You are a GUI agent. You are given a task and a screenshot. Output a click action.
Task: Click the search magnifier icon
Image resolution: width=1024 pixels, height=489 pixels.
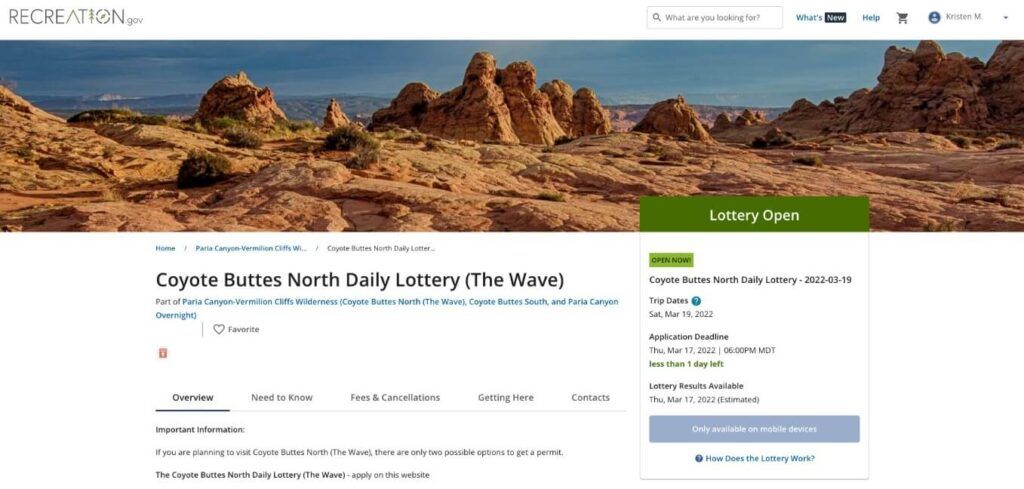point(656,18)
